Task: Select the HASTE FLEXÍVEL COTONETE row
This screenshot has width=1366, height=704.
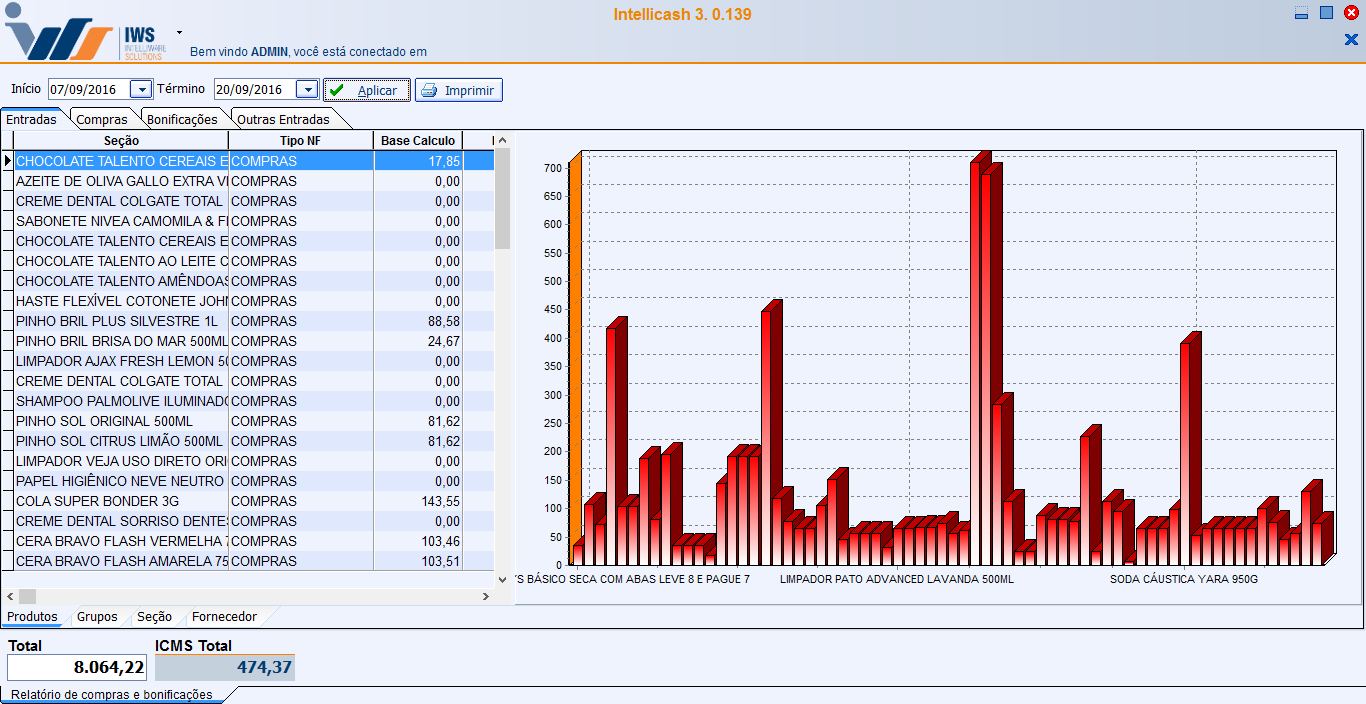Action: coord(254,301)
